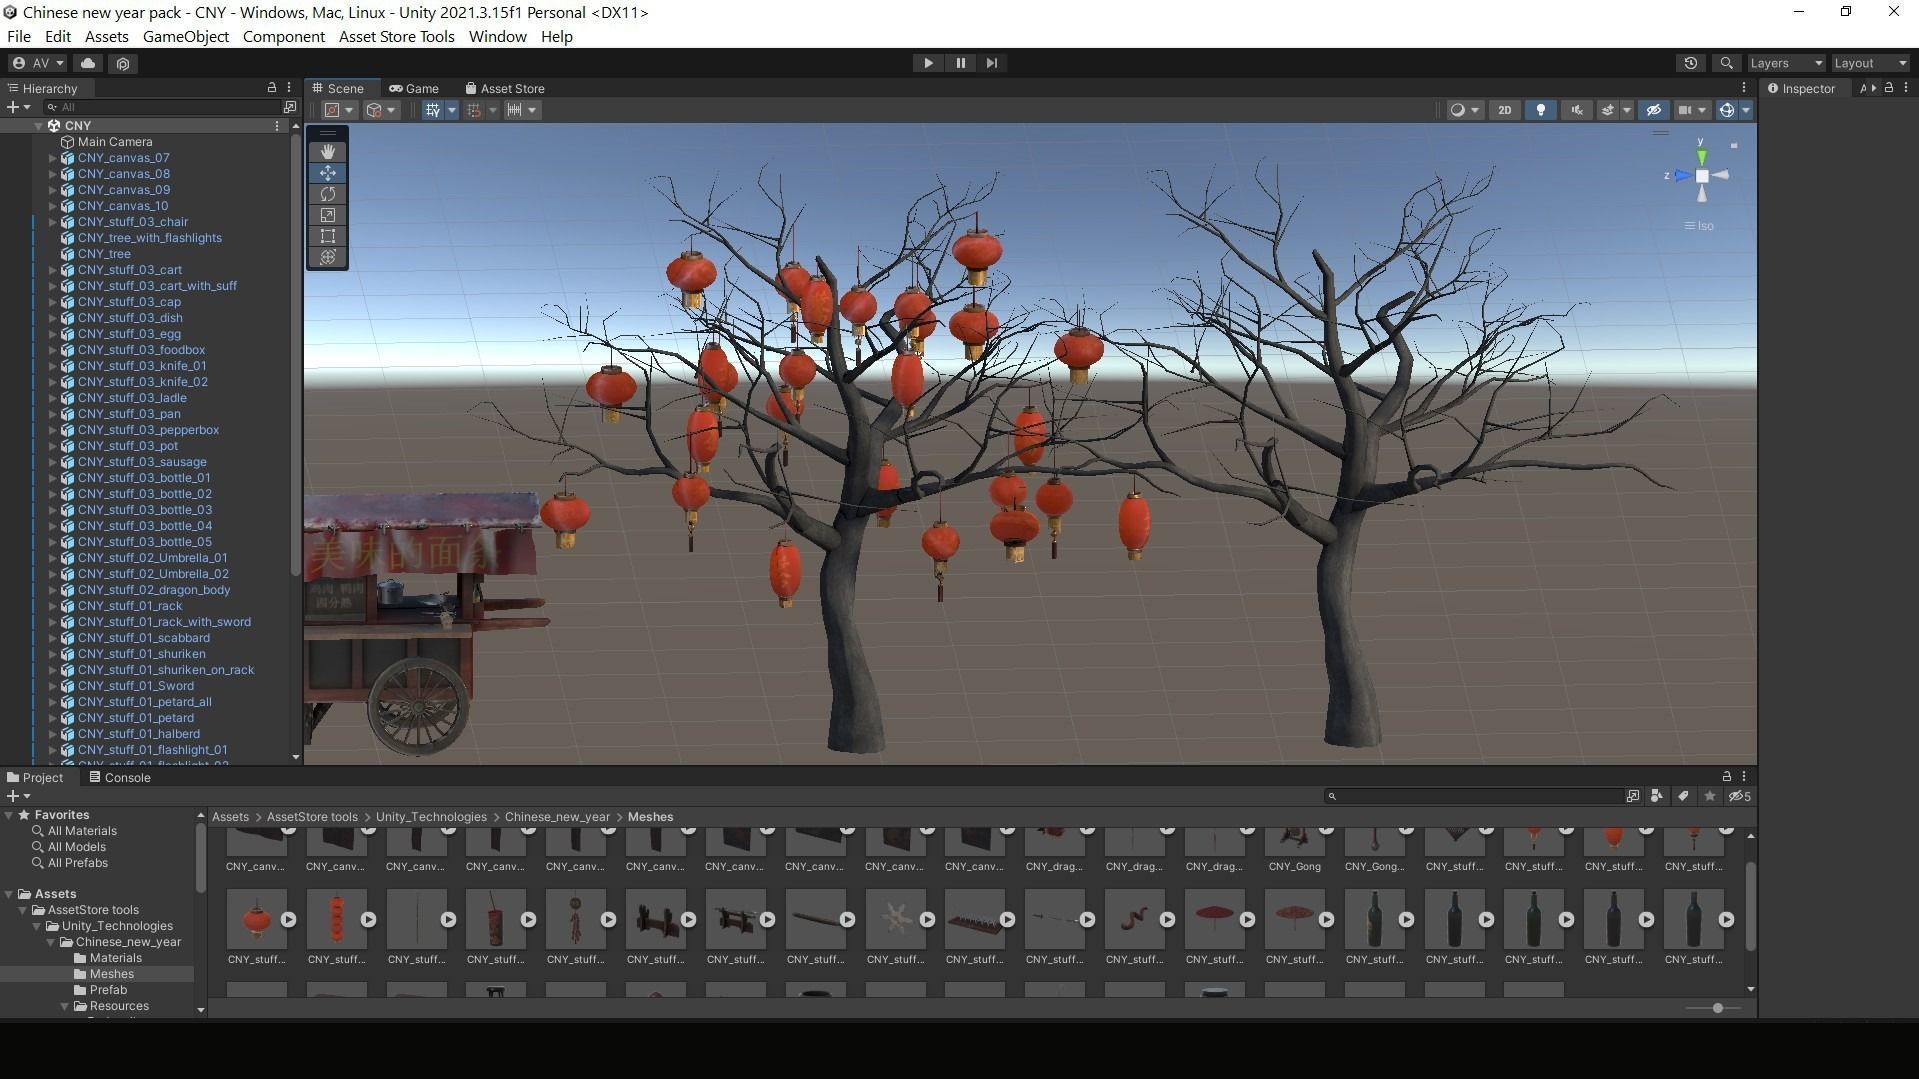Click AssetStore tools in breadcrumb path
1919x1079 pixels.
312,817
